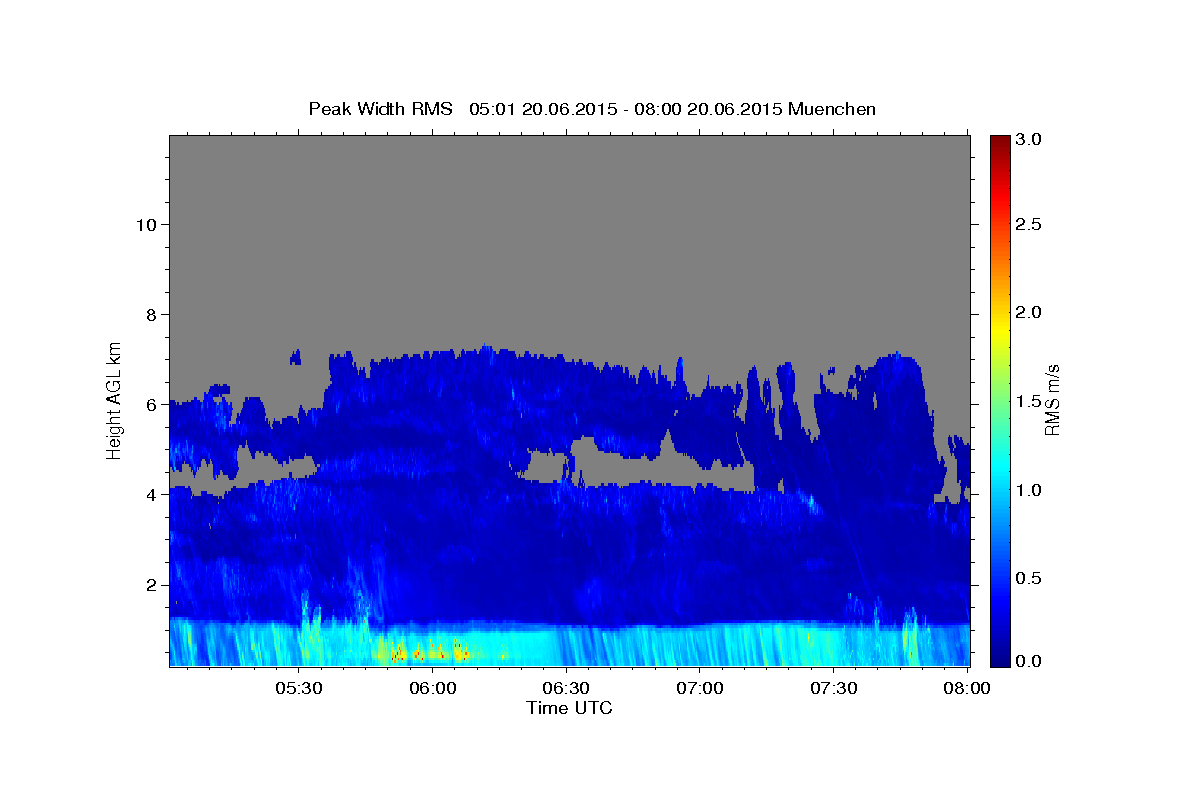
Task: Click the dark red top of the colorbar
Action: point(1000,142)
